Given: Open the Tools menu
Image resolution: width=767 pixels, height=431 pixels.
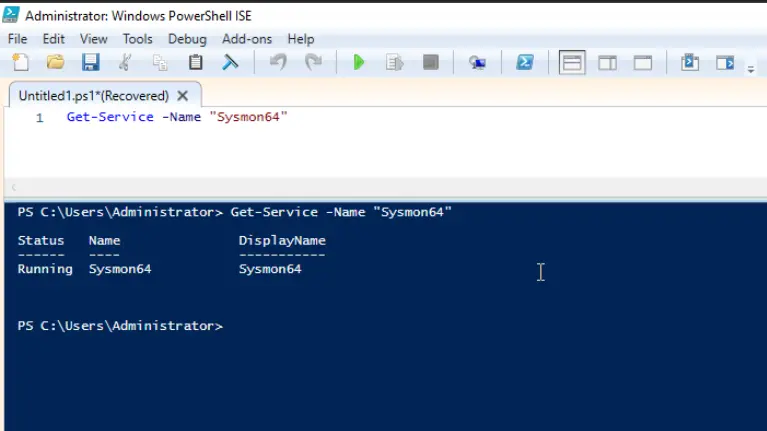Looking at the screenshot, I should click(x=137, y=39).
